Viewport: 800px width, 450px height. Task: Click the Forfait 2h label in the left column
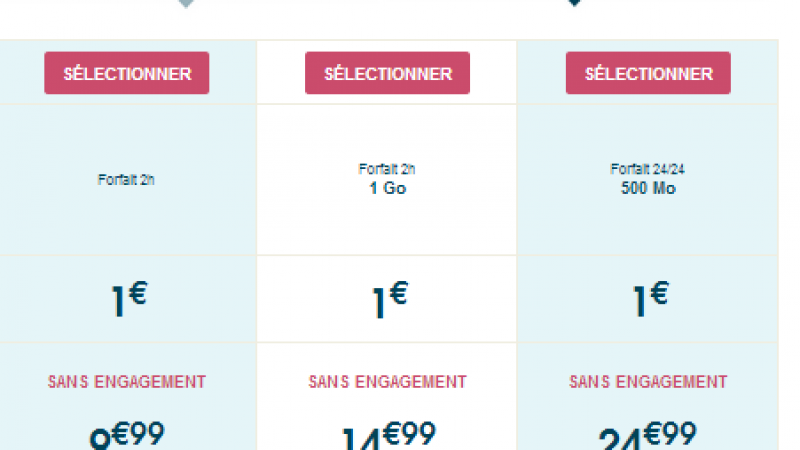[x=126, y=181]
